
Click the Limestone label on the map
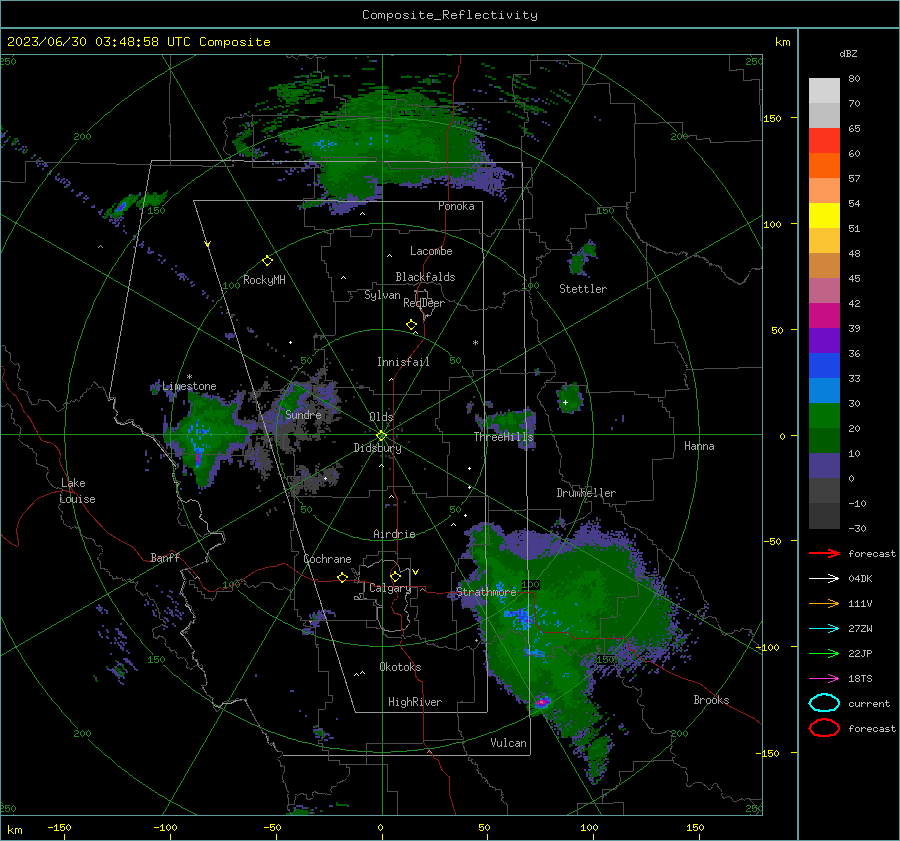(189, 386)
